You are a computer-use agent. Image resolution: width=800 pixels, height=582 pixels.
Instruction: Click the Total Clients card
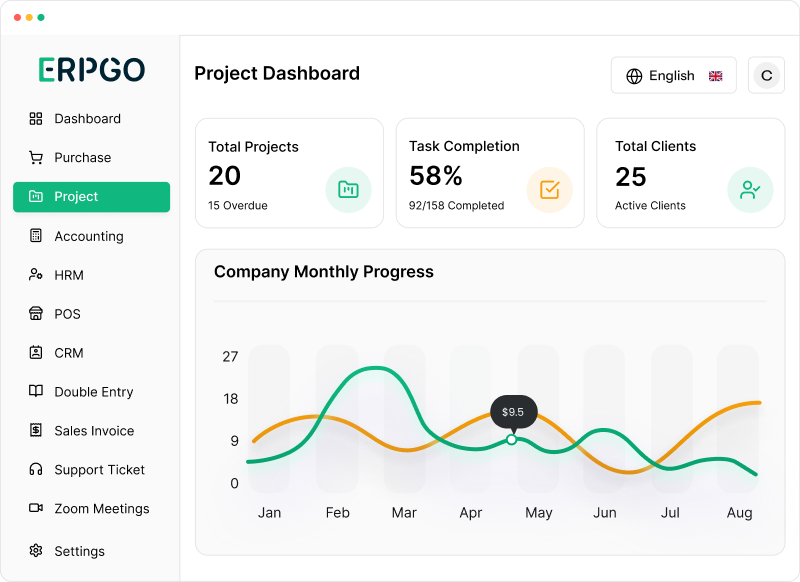click(690, 173)
